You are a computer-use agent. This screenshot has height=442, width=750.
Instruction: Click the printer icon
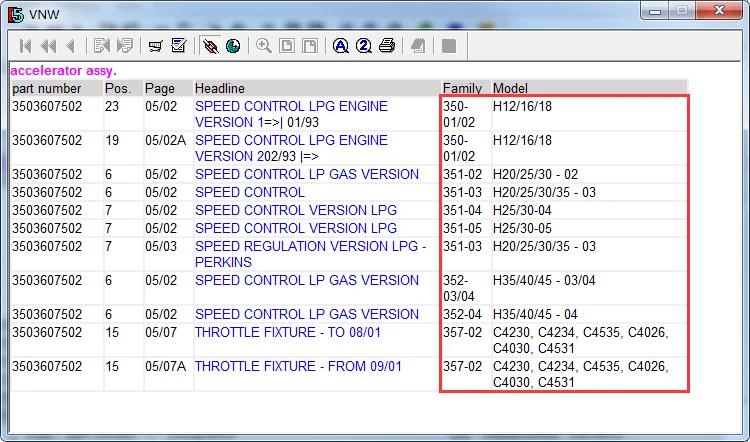point(386,46)
